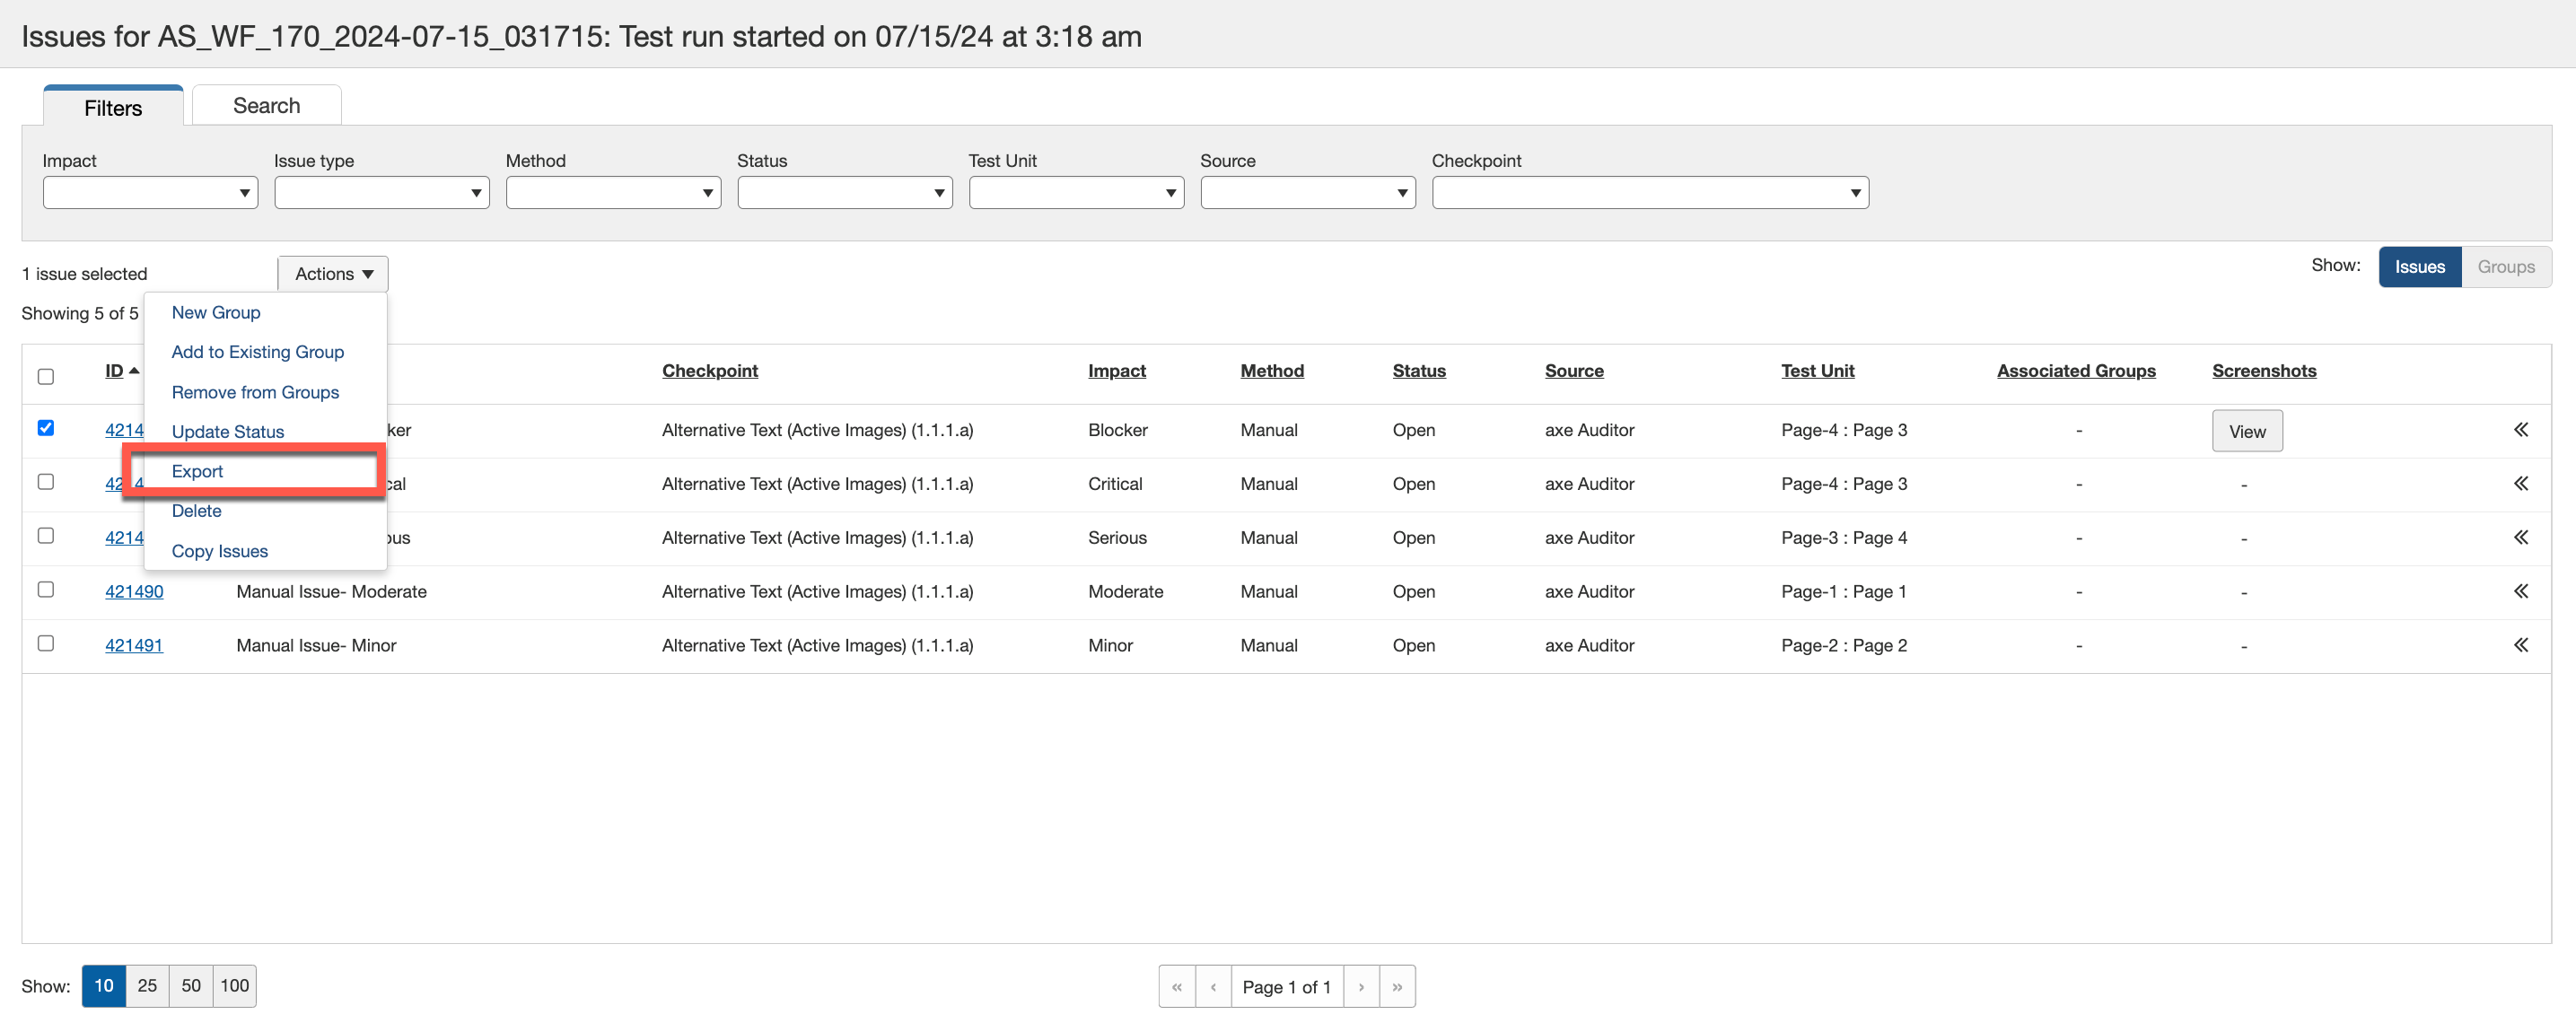Show 25 issues per page
This screenshot has width=2576, height=1023.
[147, 986]
